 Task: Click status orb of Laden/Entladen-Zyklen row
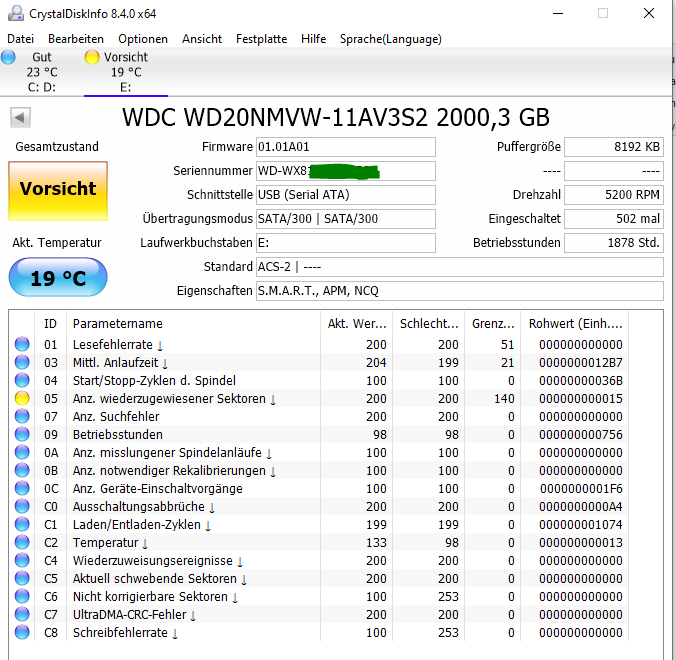click(22, 524)
